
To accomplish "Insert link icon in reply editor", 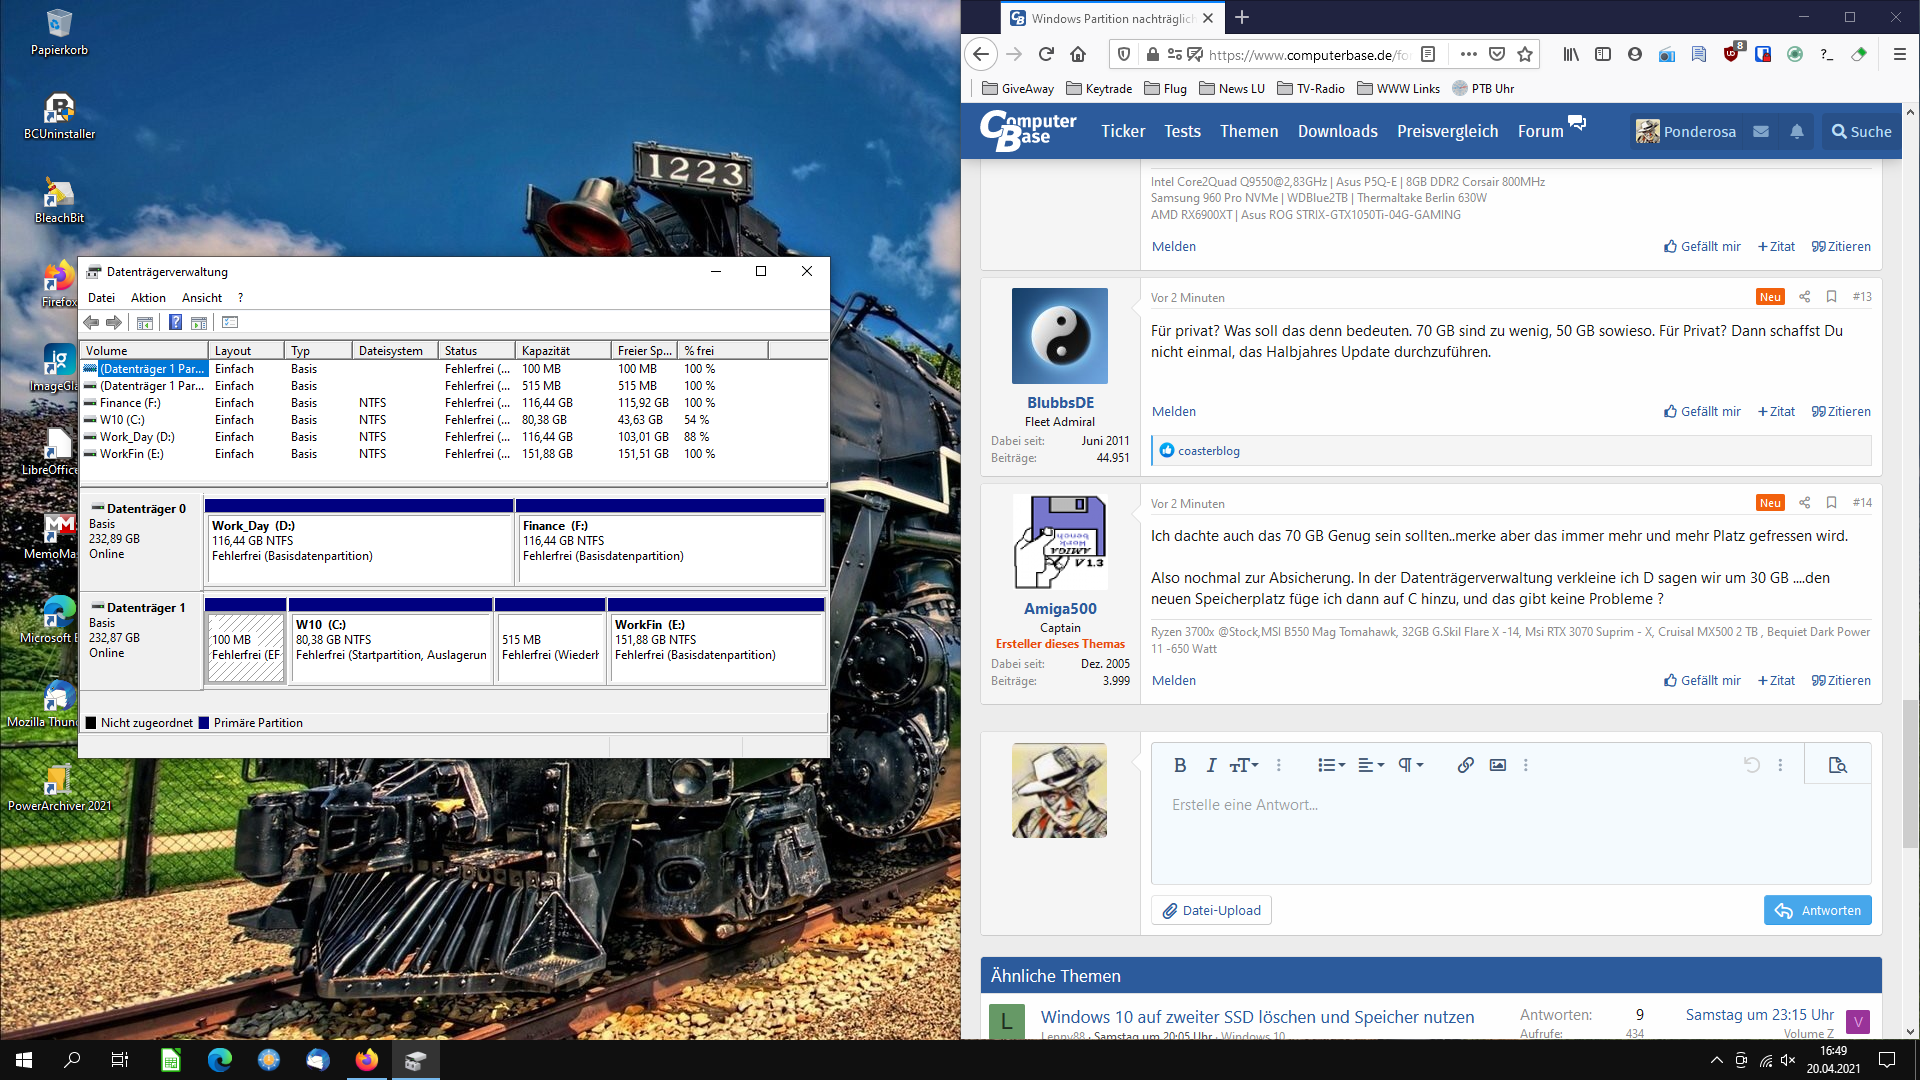I will pos(1465,765).
